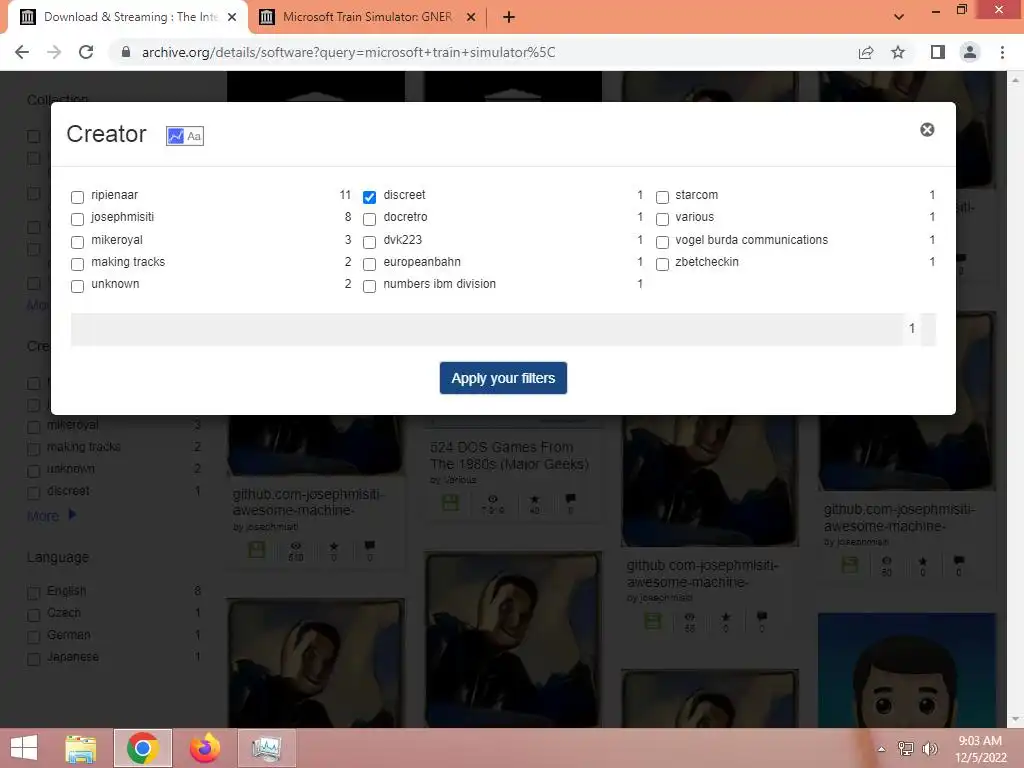Check the josephmisiti creator checkbox
The height and width of the screenshot is (768, 1024).
[x=78, y=219]
